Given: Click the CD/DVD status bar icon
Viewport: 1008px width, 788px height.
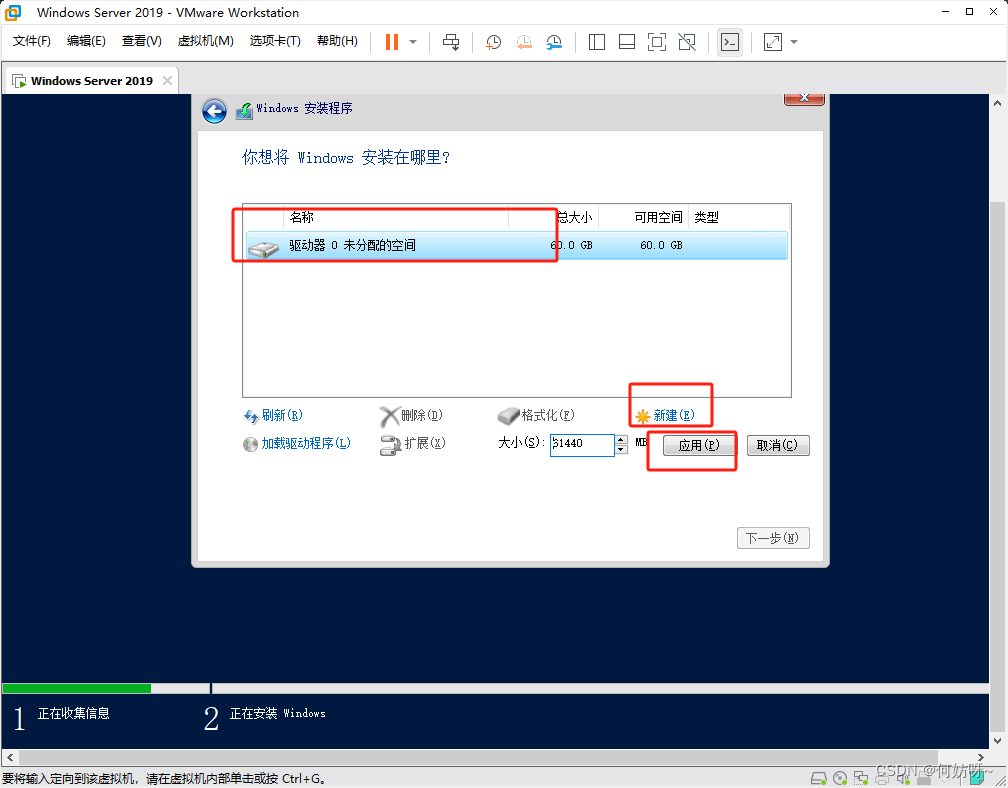Looking at the screenshot, I should coord(840,778).
